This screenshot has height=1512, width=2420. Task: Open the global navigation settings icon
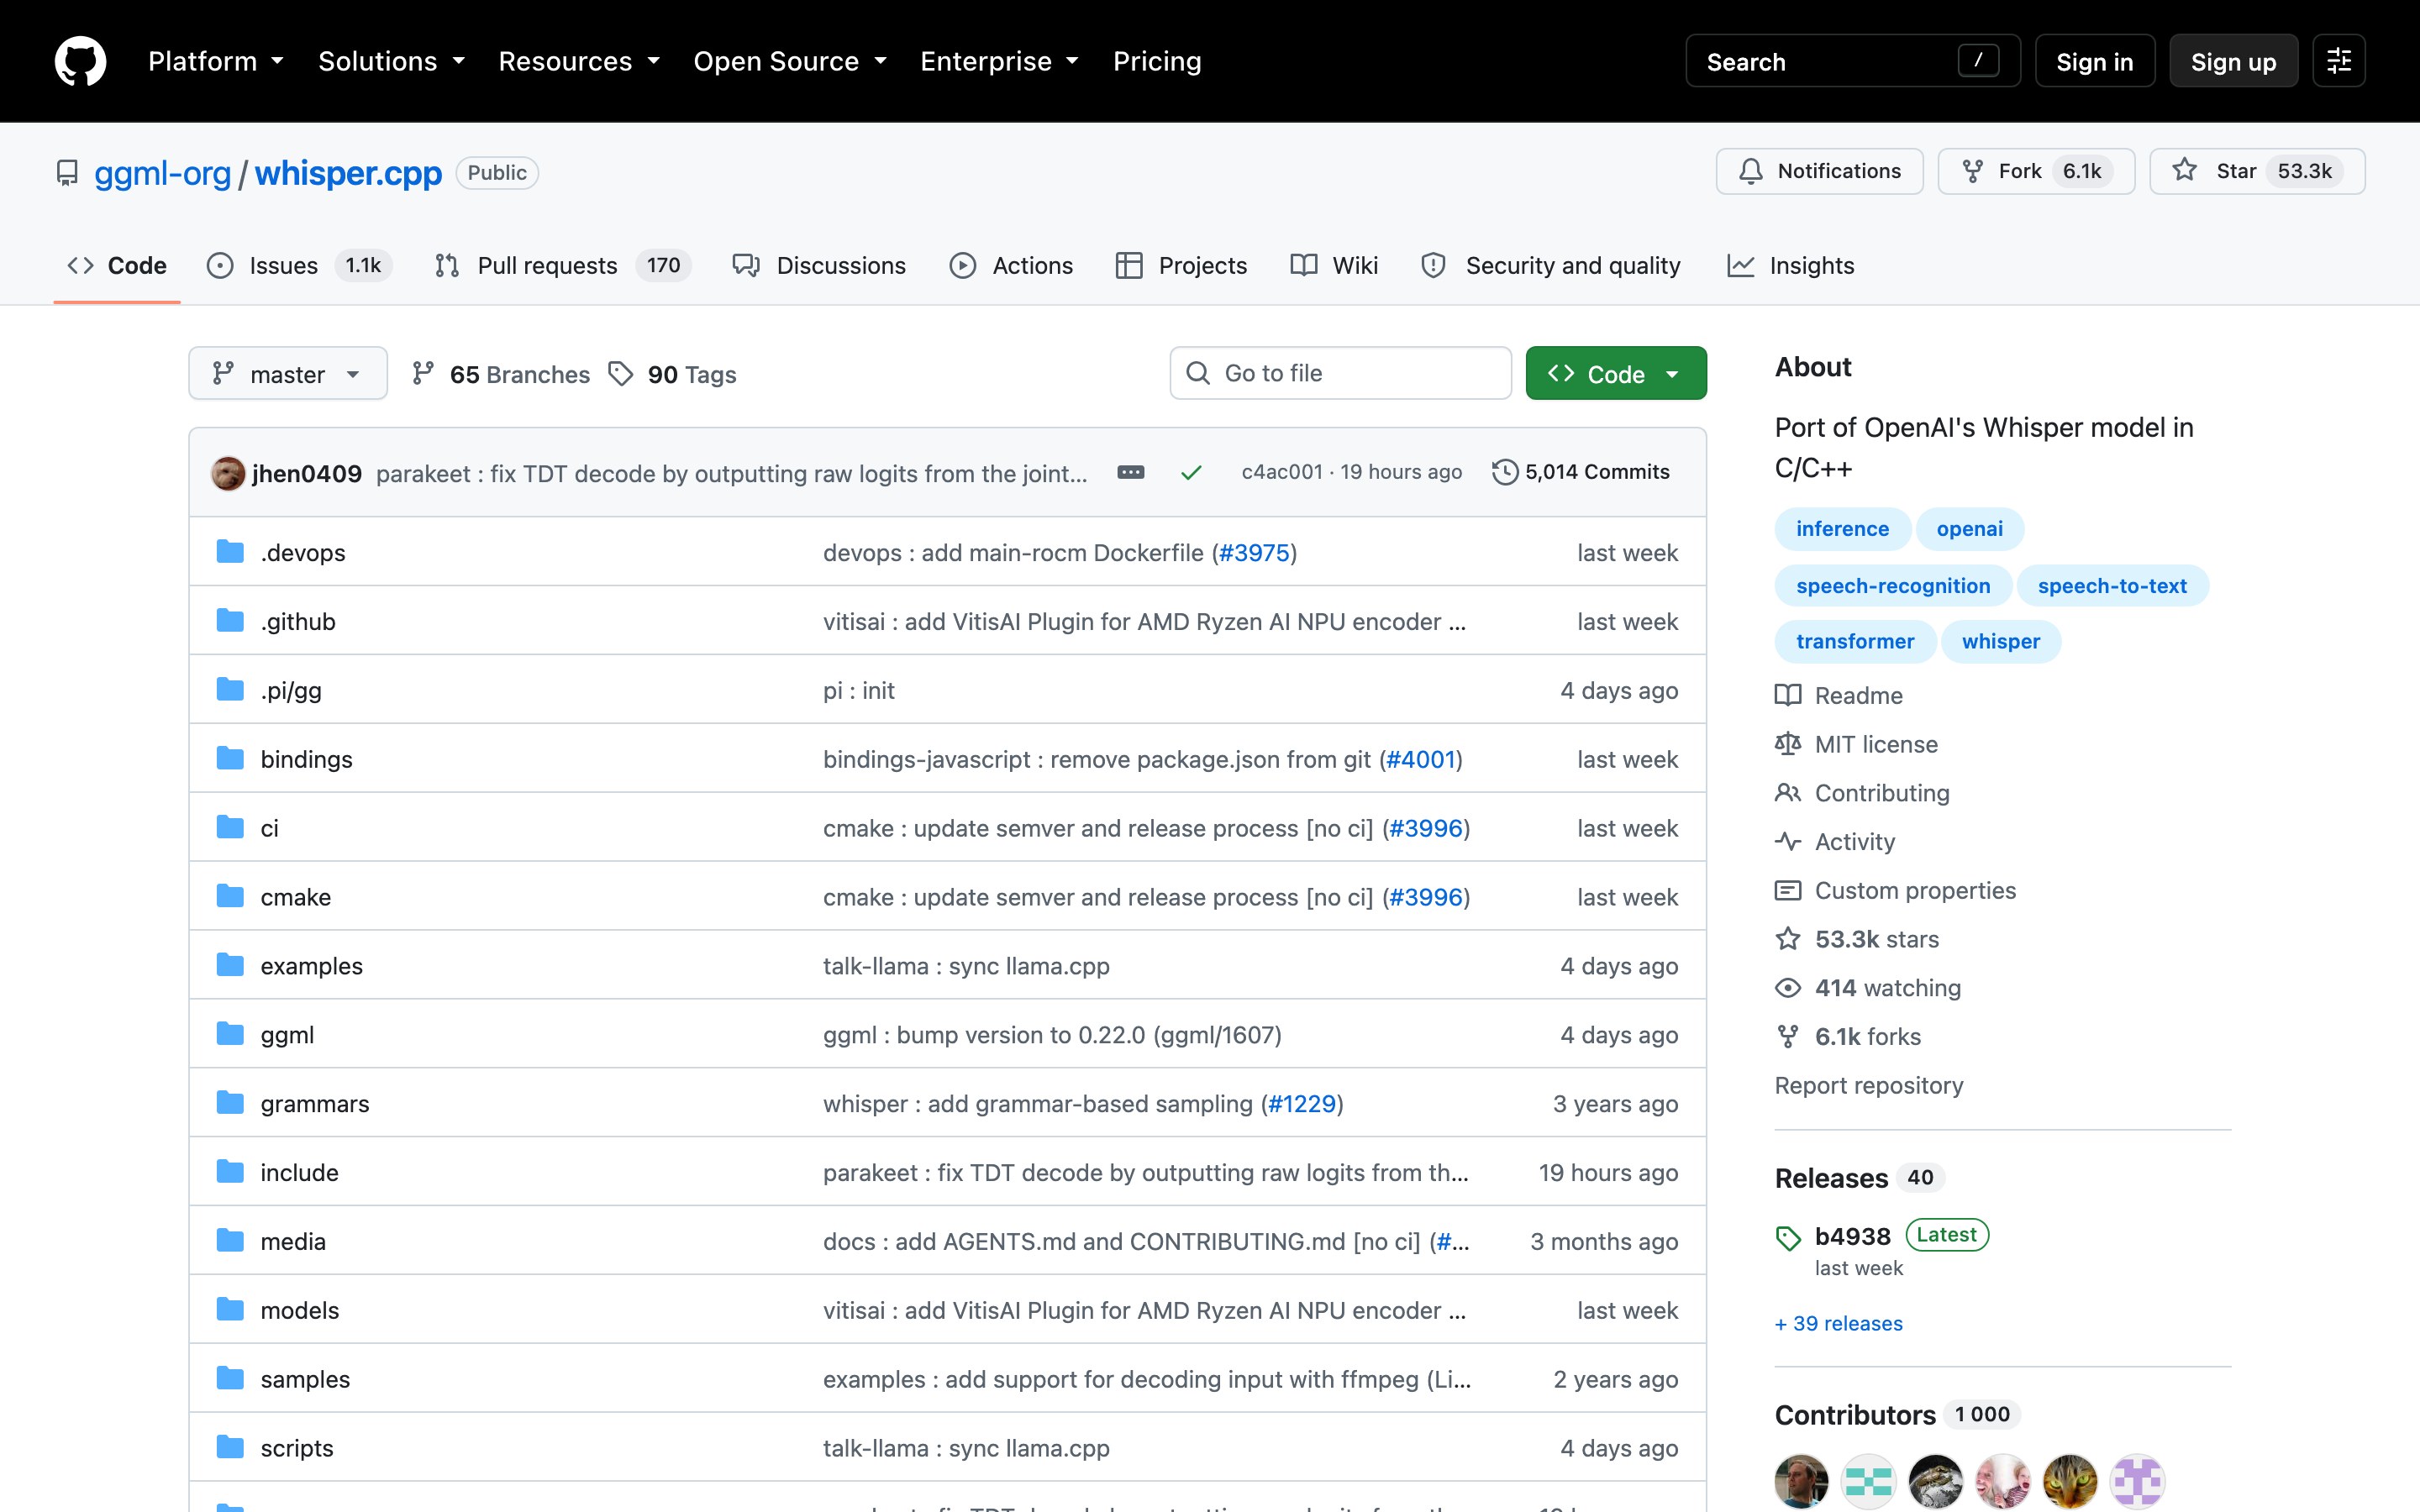click(2338, 61)
